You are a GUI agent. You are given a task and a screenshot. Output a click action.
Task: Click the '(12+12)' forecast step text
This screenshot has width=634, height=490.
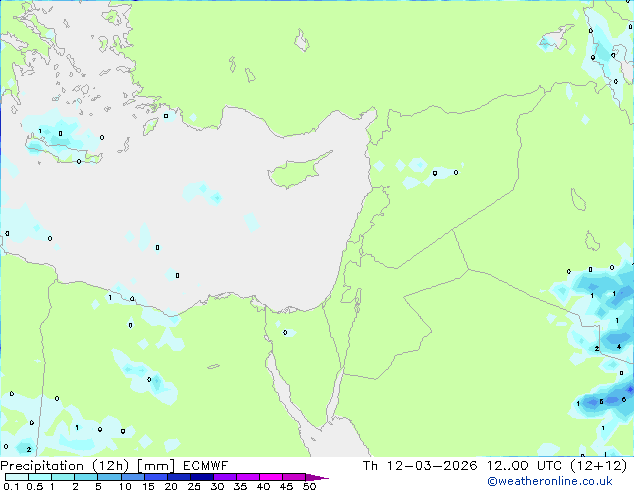coord(598,466)
